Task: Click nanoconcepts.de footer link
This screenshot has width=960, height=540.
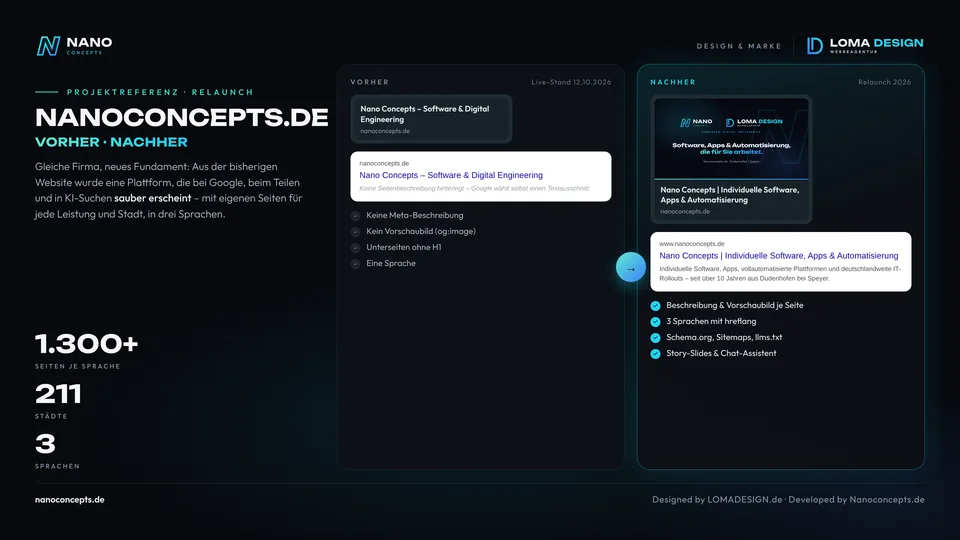Action: 70,500
